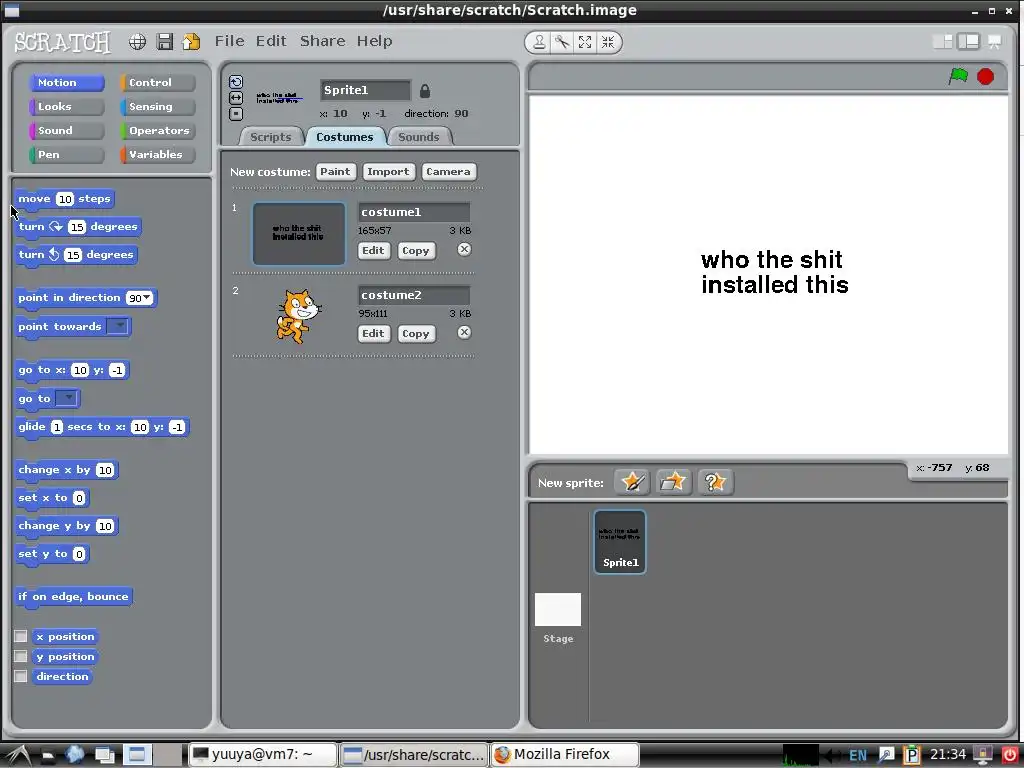Select the Sensing block category
1024x768 pixels.
pos(157,106)
